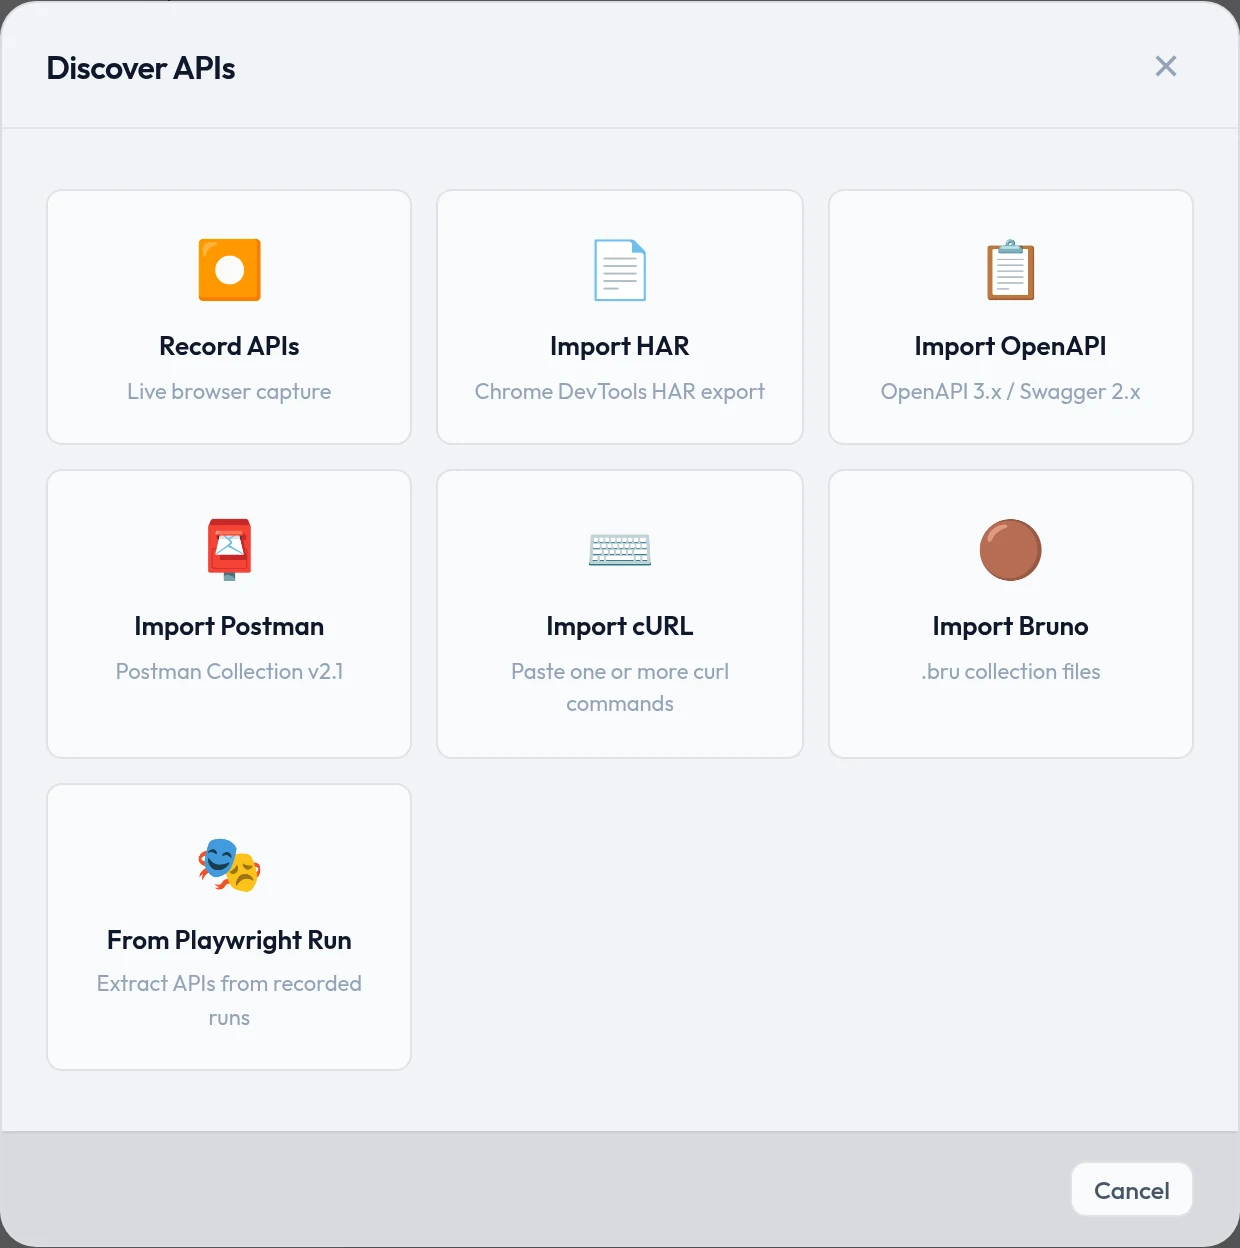Click the red Postman postbox icon
The image size is (1240, 1248).
point(229,549)
